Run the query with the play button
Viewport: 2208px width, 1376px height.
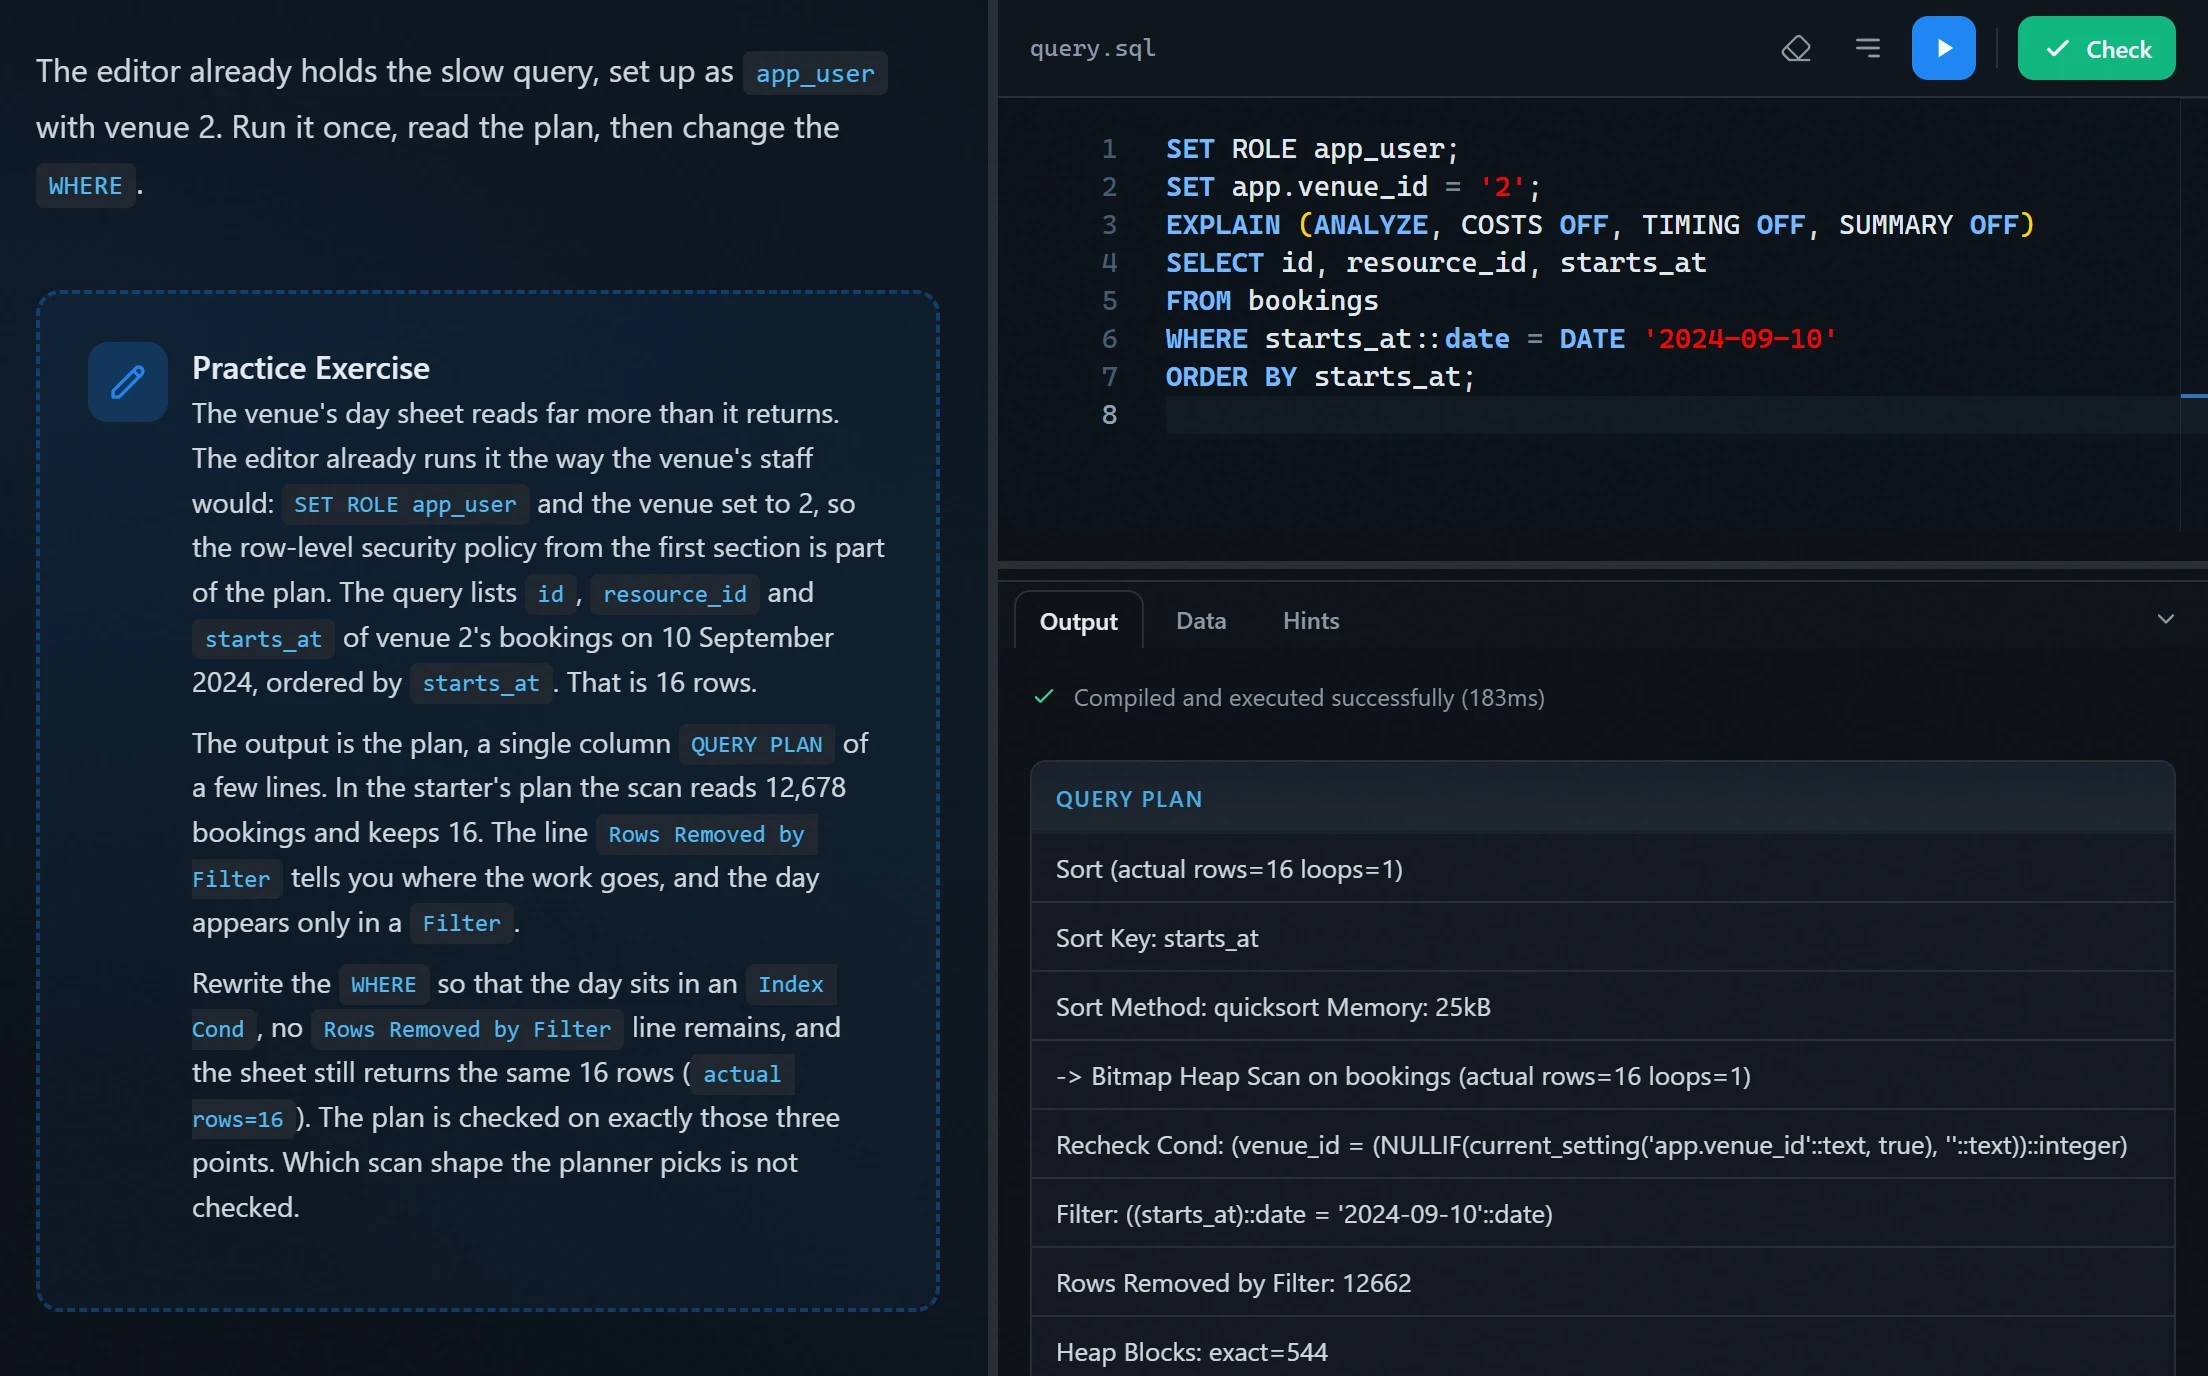(1943, 48)
